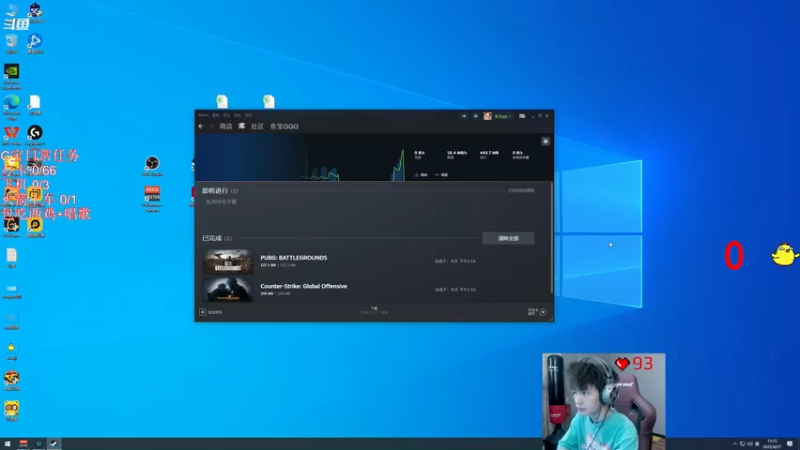Open the 商店 store tab in Steam
This screenshot has width=800, height=450.
pyautogui.click(x=226, y=126)
